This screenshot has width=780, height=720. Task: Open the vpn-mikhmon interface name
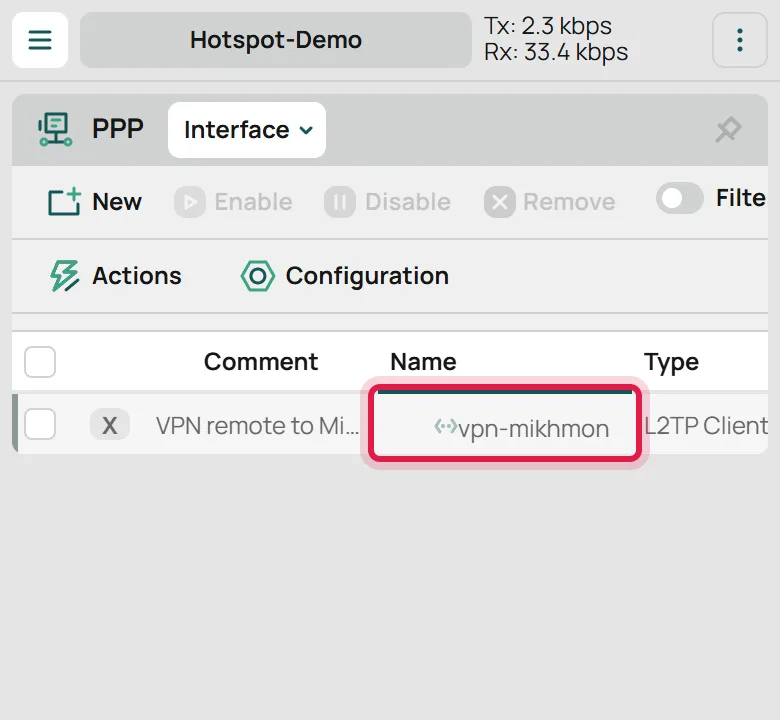(x=533, y=429)
